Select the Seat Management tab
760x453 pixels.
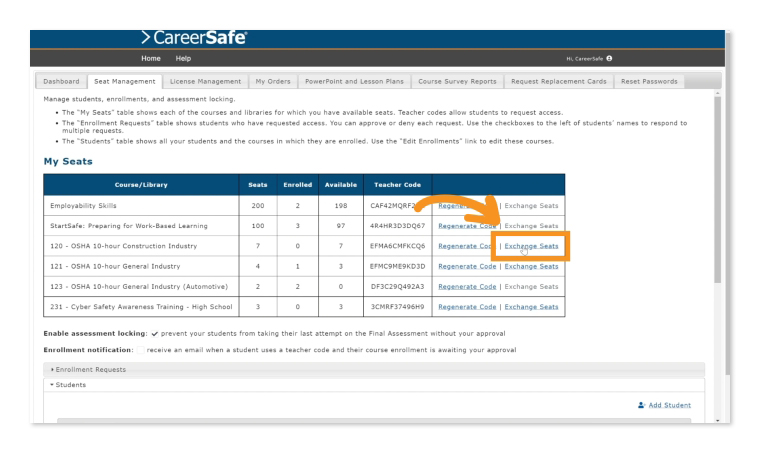[125, 81]
